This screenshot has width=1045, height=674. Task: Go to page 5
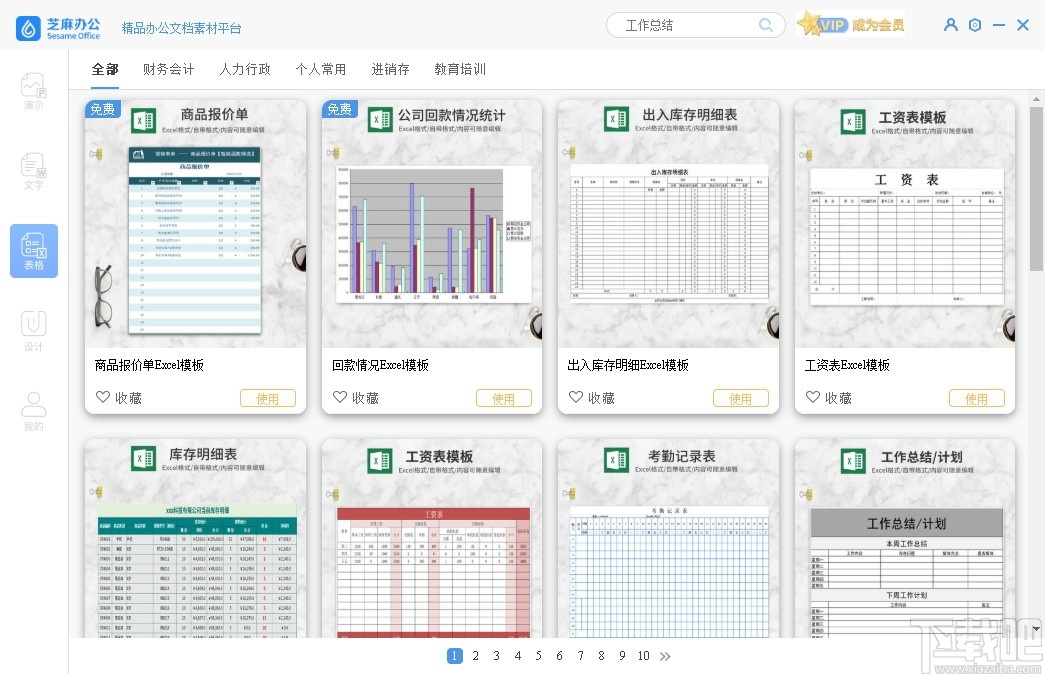tap(538, 656)
